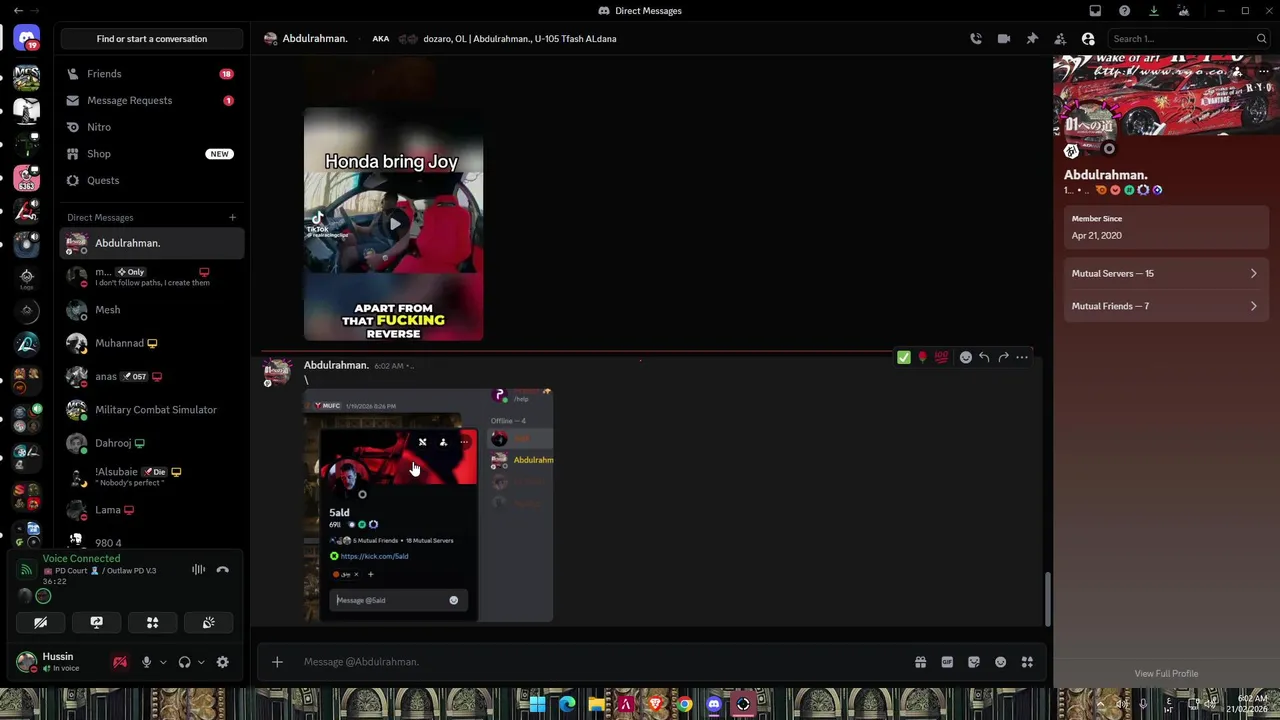This screenshot has width=1280, height=720.
Task: Reply to the message arrow icon
Action: 984,357
